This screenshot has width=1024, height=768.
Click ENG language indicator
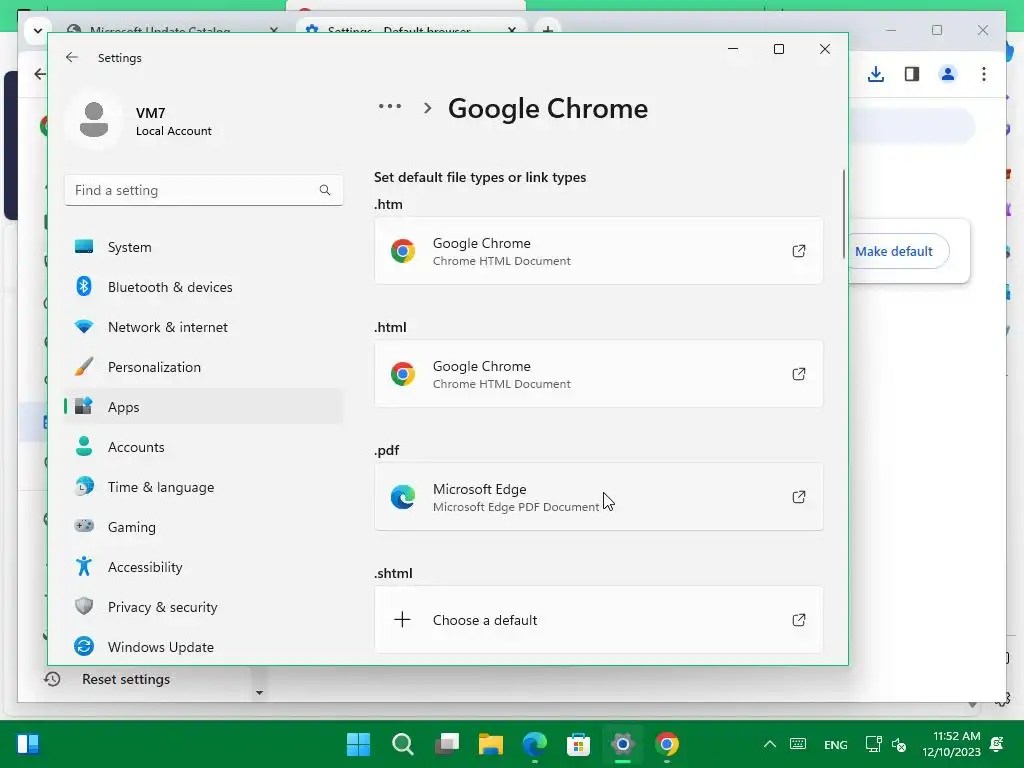836,744
